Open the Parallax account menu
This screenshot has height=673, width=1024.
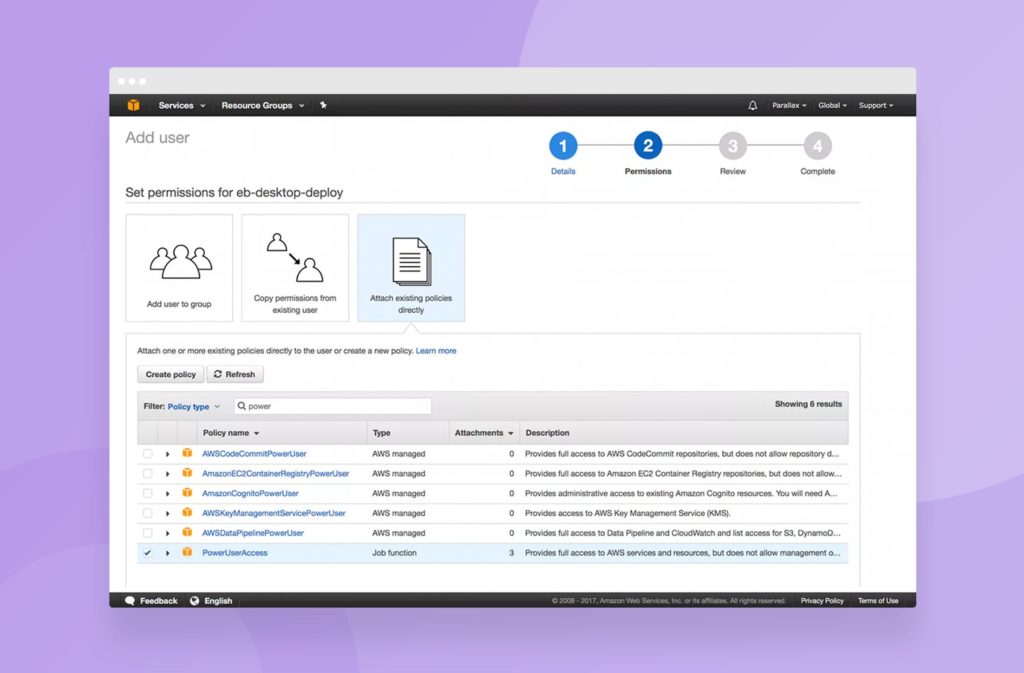click(x=789, y=105)
